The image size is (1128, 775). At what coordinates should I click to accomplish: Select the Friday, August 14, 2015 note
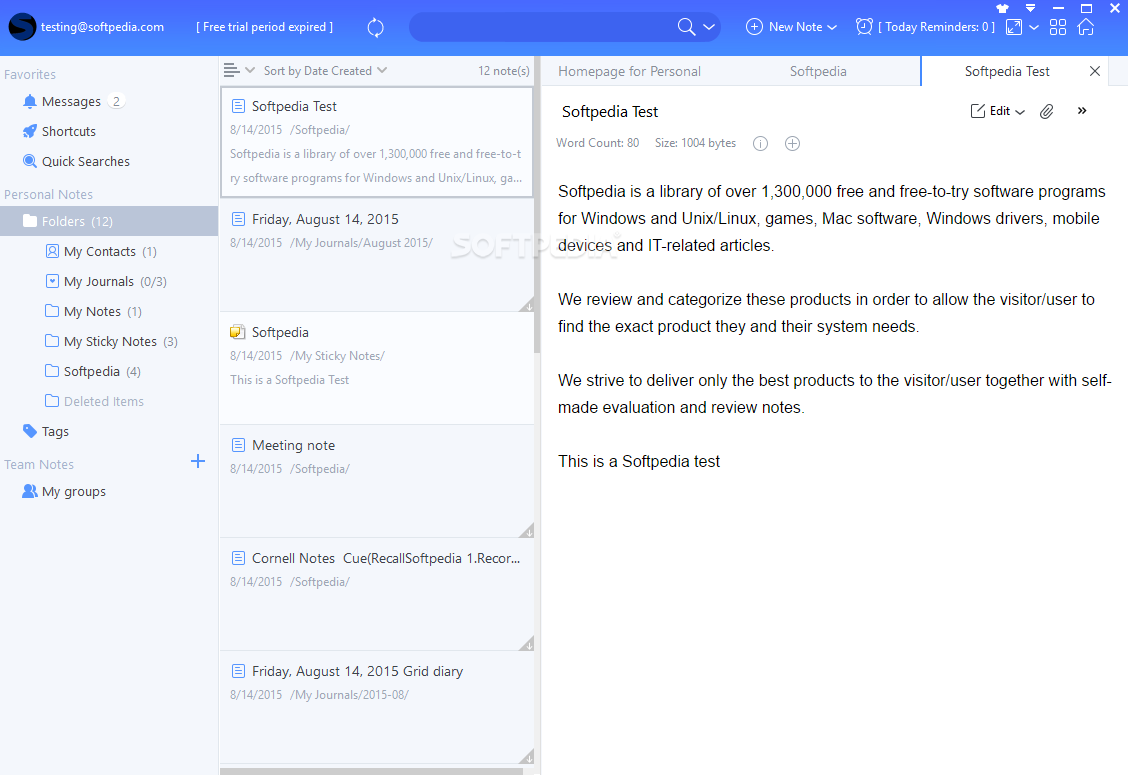(x=377, y=255)
